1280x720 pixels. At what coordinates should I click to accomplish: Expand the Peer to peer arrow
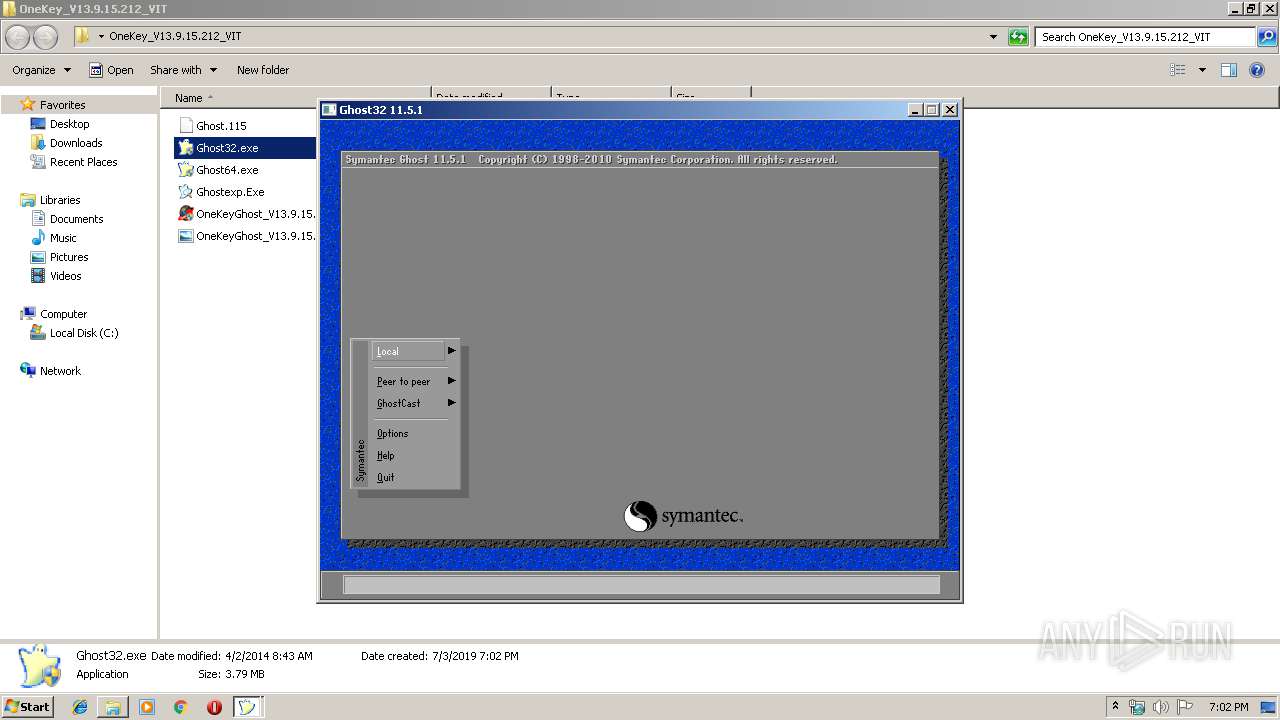[x=452, y=381]
